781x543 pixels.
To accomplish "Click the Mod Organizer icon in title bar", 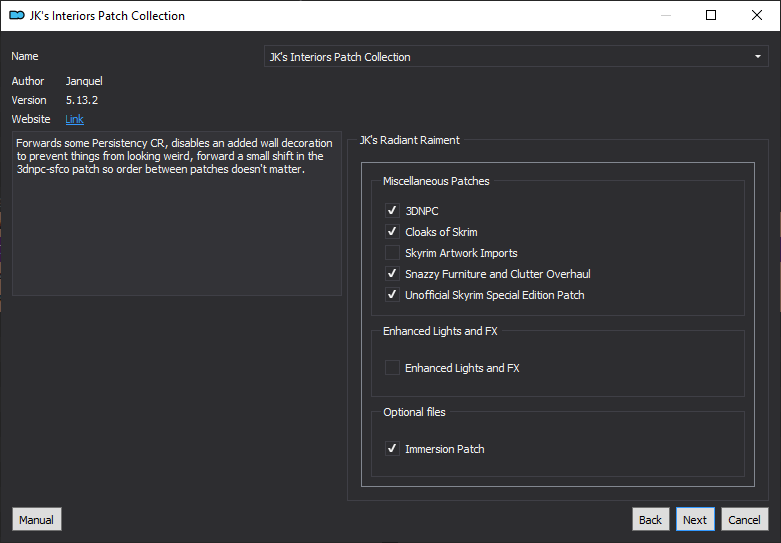I will (17, 15).
